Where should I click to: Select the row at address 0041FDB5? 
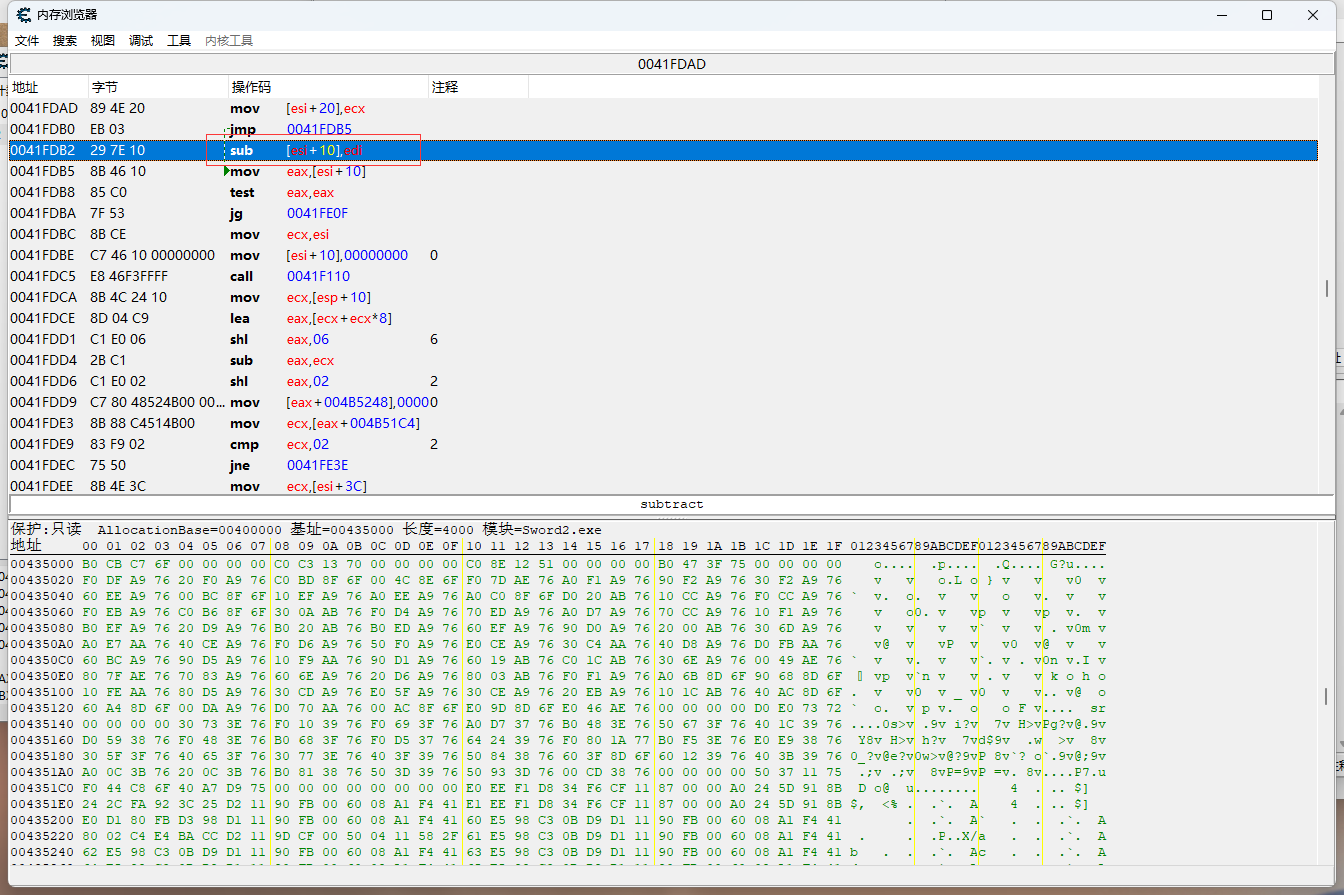[x=663, y=171]
